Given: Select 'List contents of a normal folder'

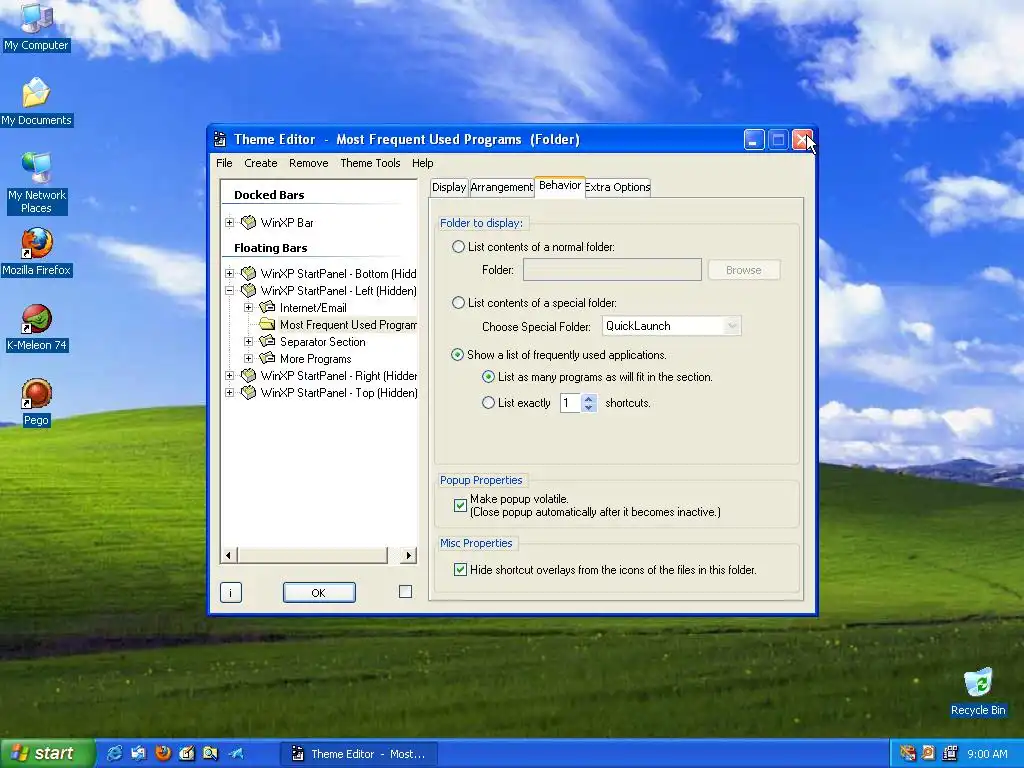Looking at the screenshot, I should pyautogui.click(x=458, y=247).
